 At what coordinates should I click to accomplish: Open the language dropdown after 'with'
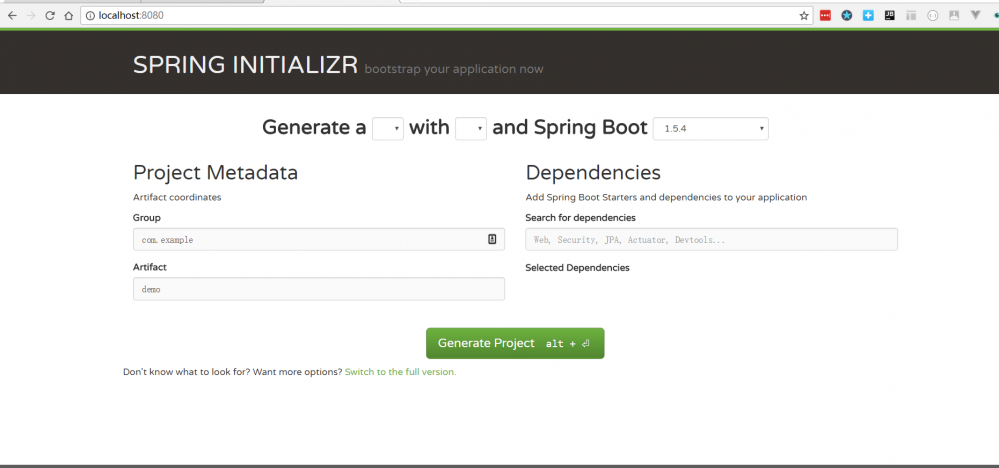coord(471,129)
